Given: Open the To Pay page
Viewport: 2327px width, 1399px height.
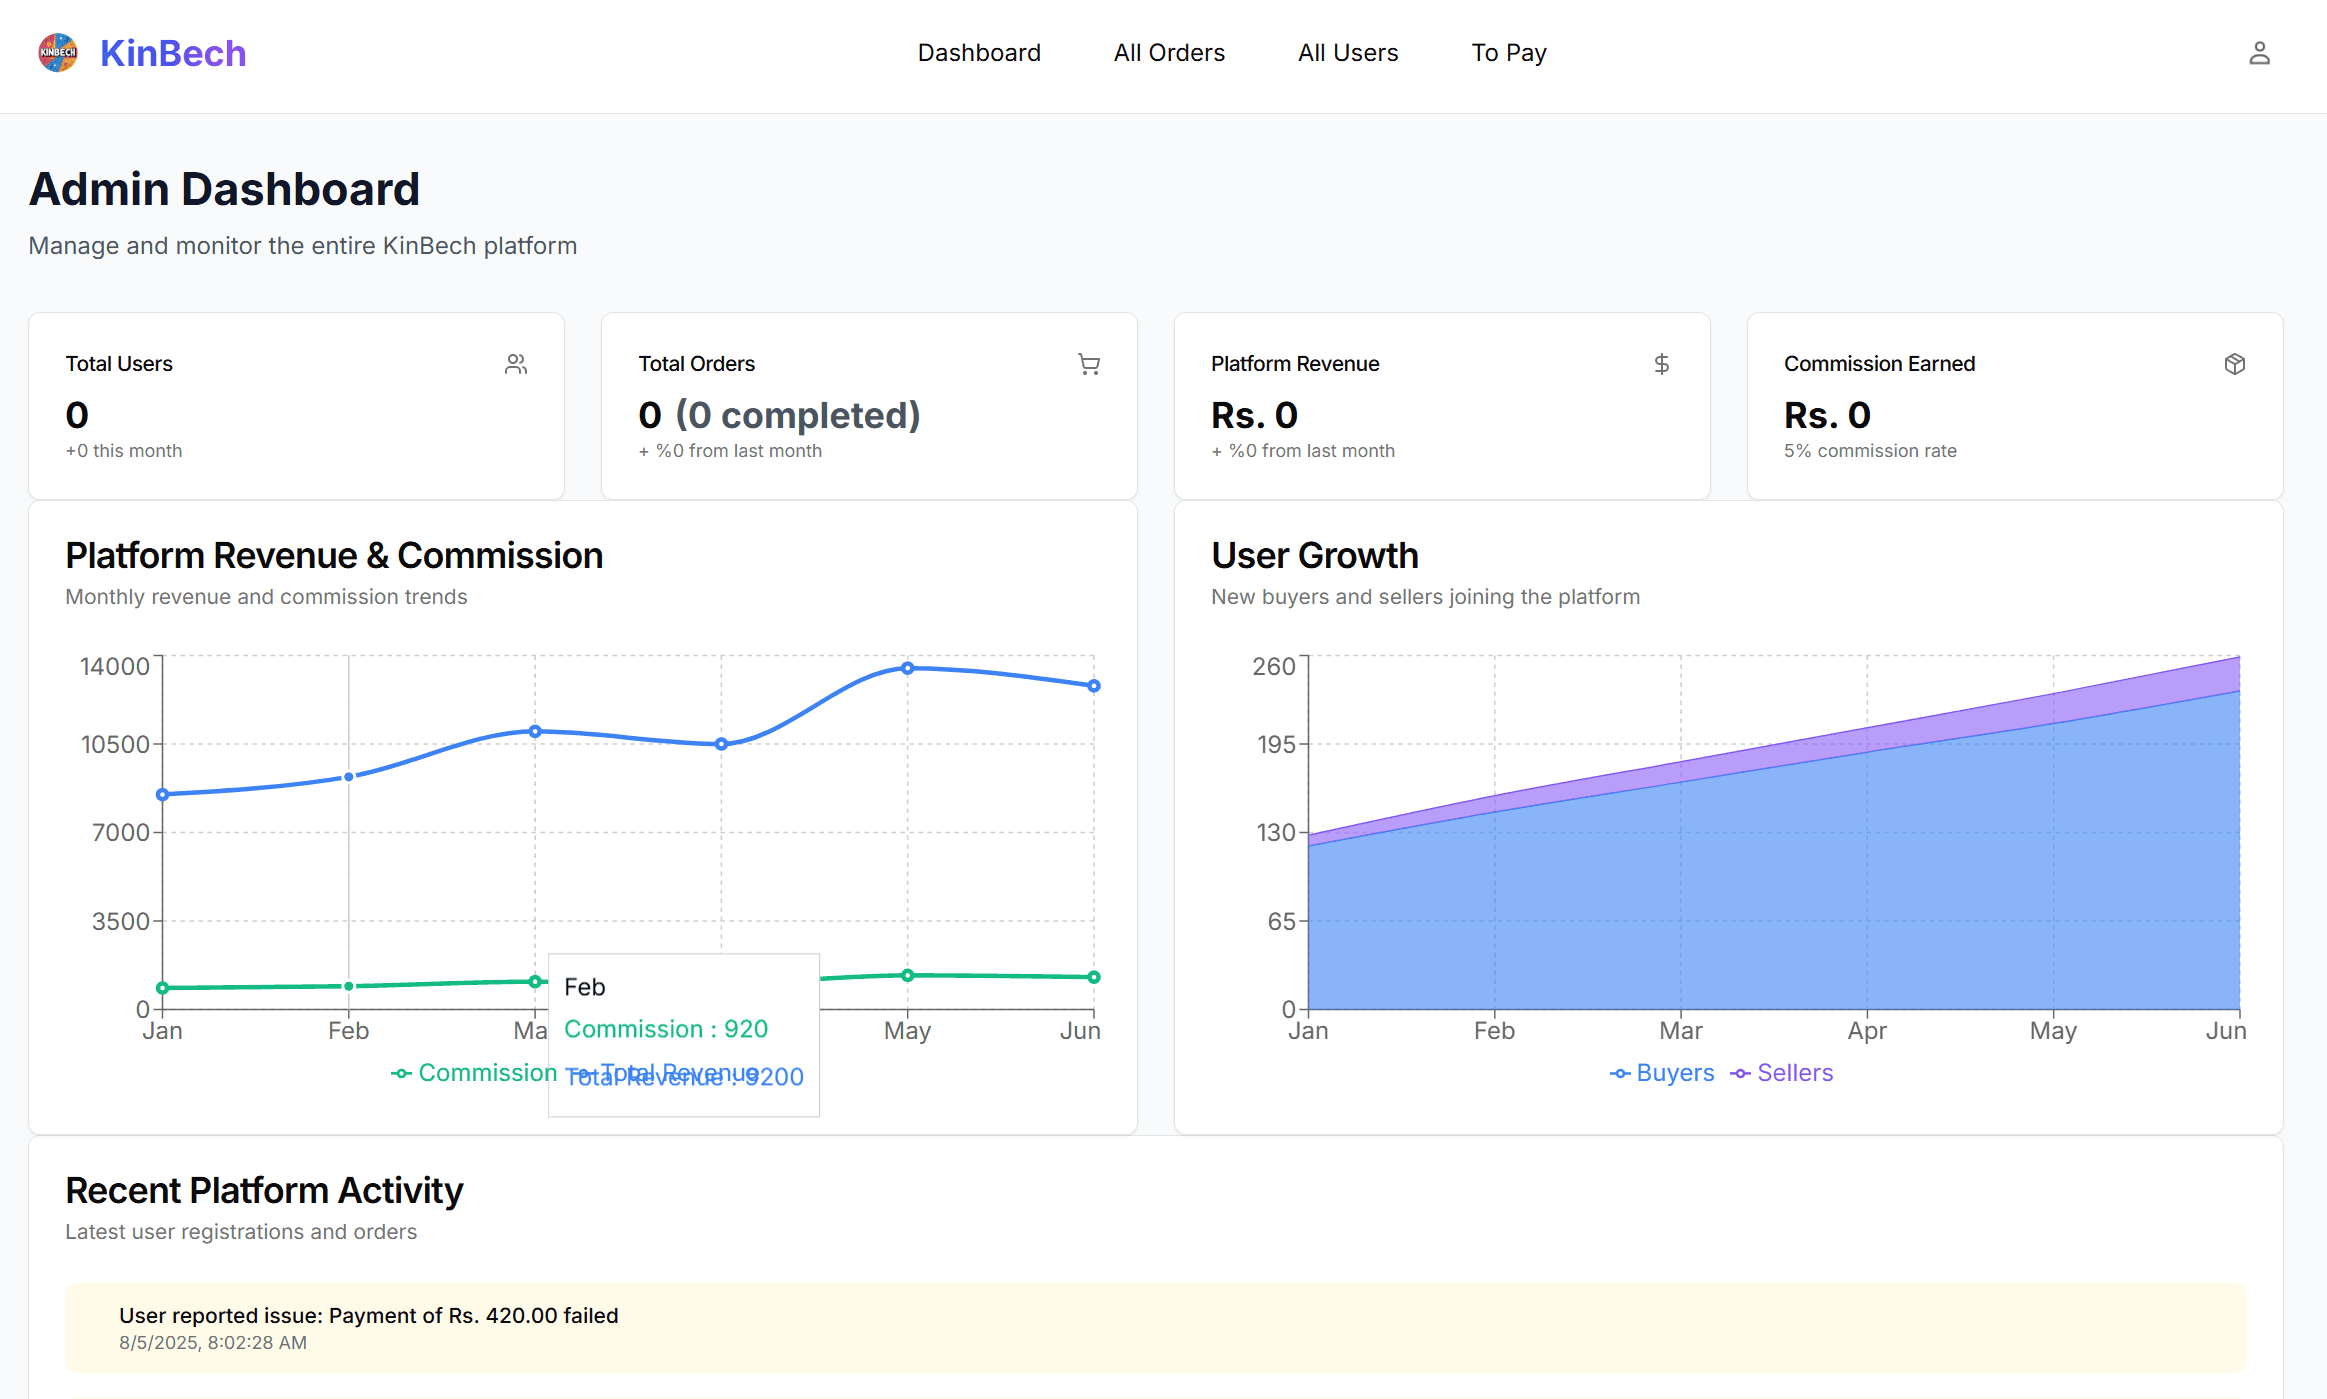Looking at the screenshot, I should pyautogui.click(x=1509, y=53).
